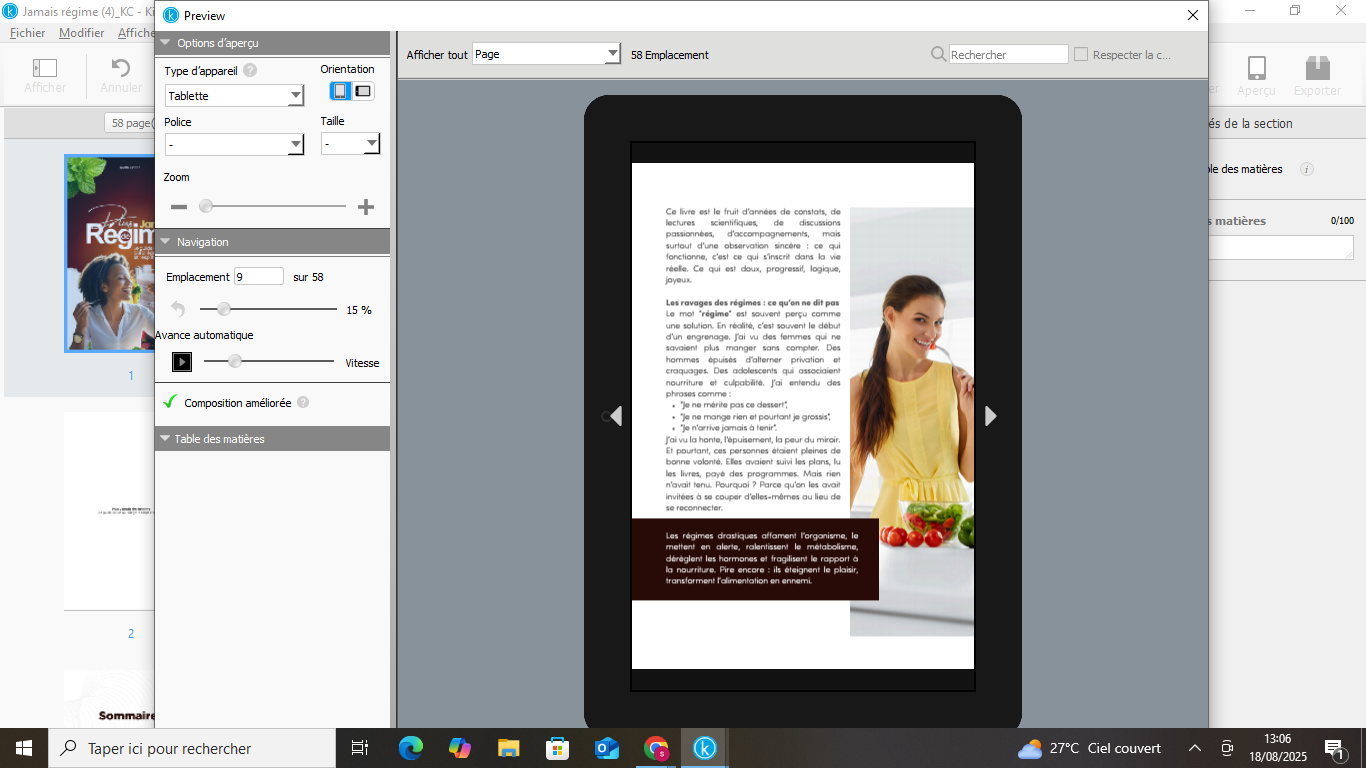
Task: Go to next page with right arrow
Action: [990, 416]
